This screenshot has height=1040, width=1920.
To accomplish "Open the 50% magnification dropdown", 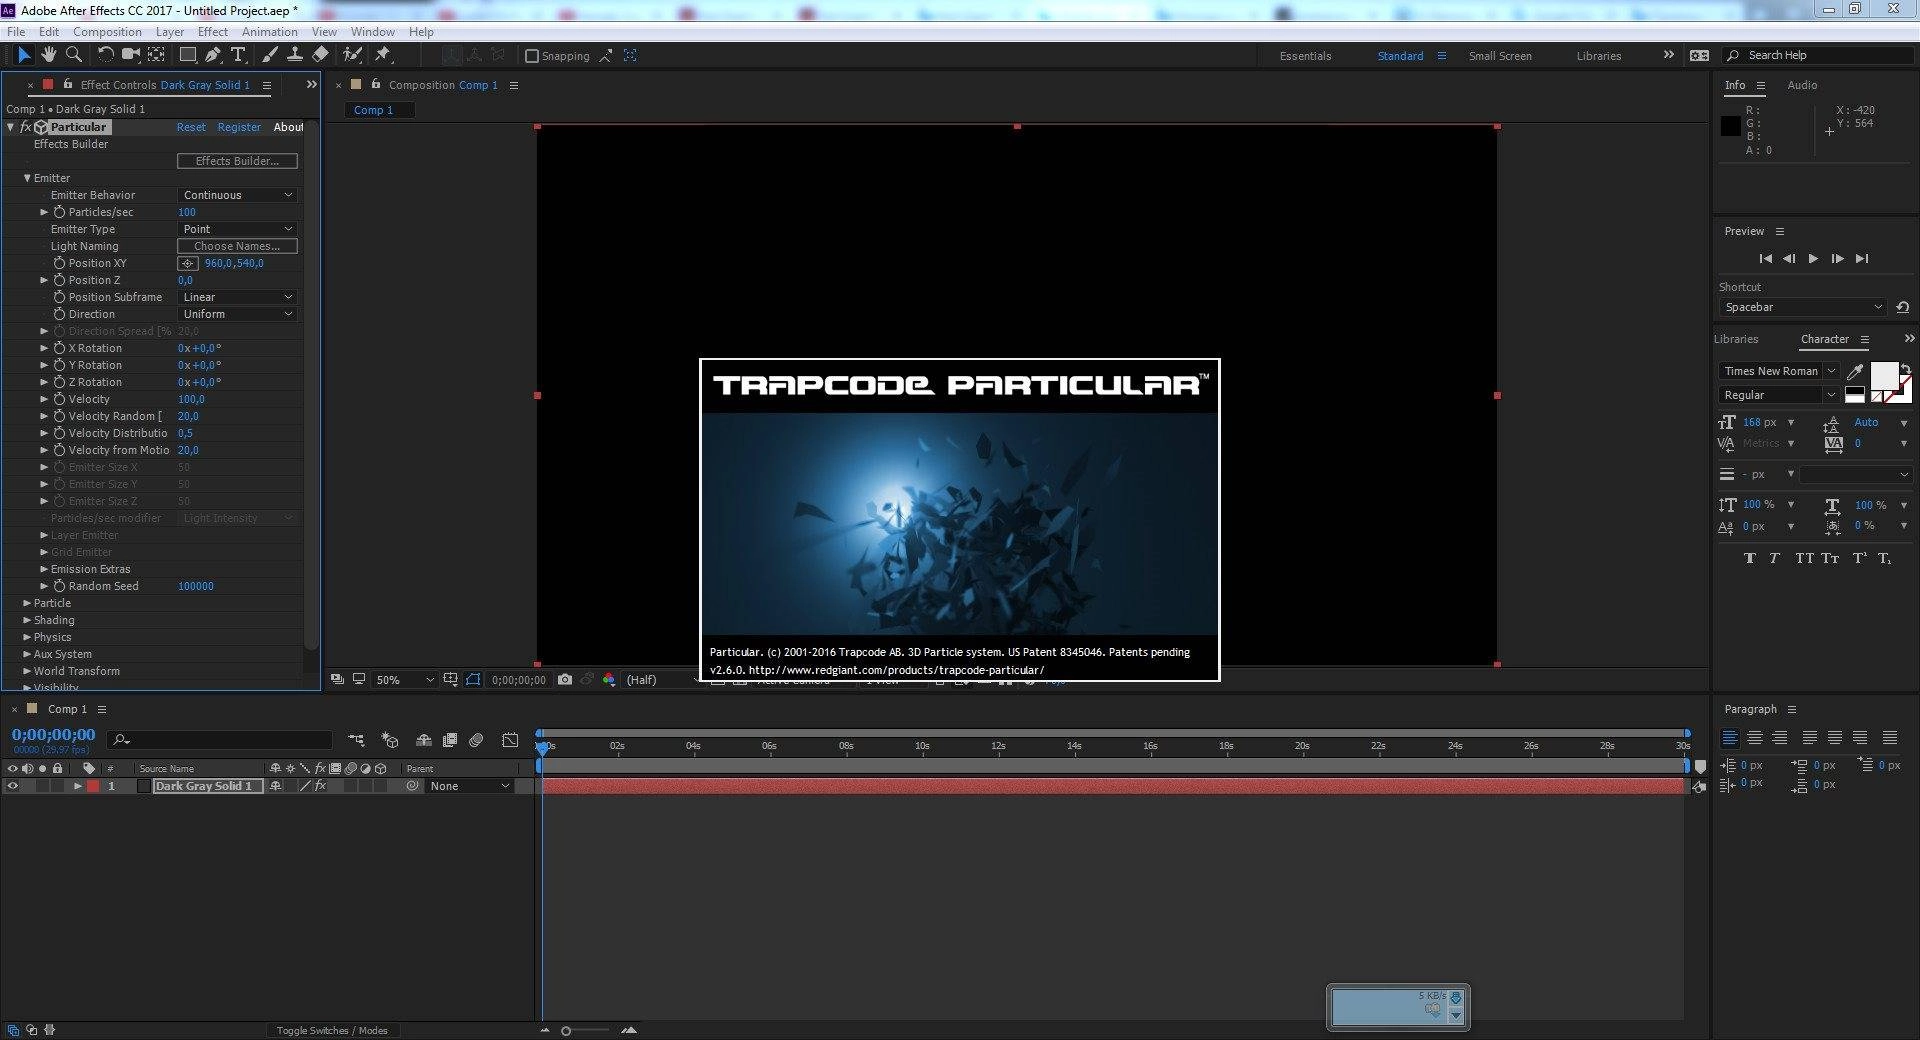I will (x=405, y=680).
